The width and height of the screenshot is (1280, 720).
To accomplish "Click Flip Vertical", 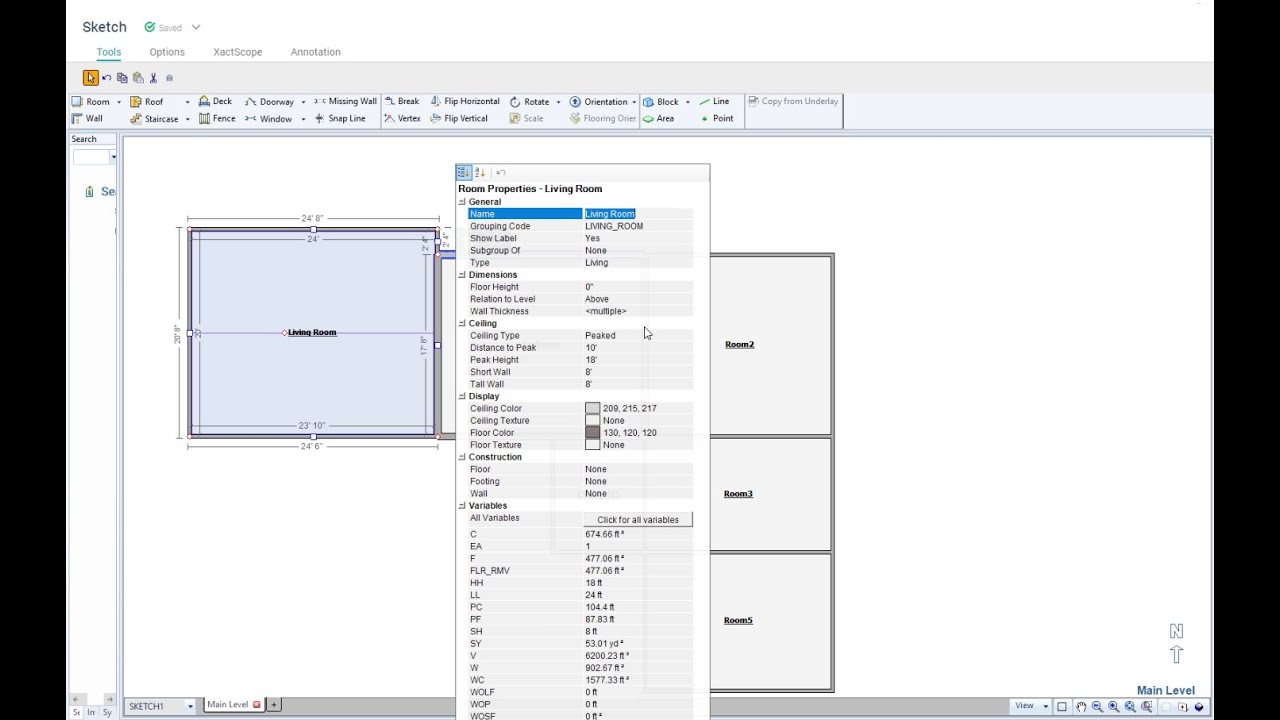I will 459,118.
